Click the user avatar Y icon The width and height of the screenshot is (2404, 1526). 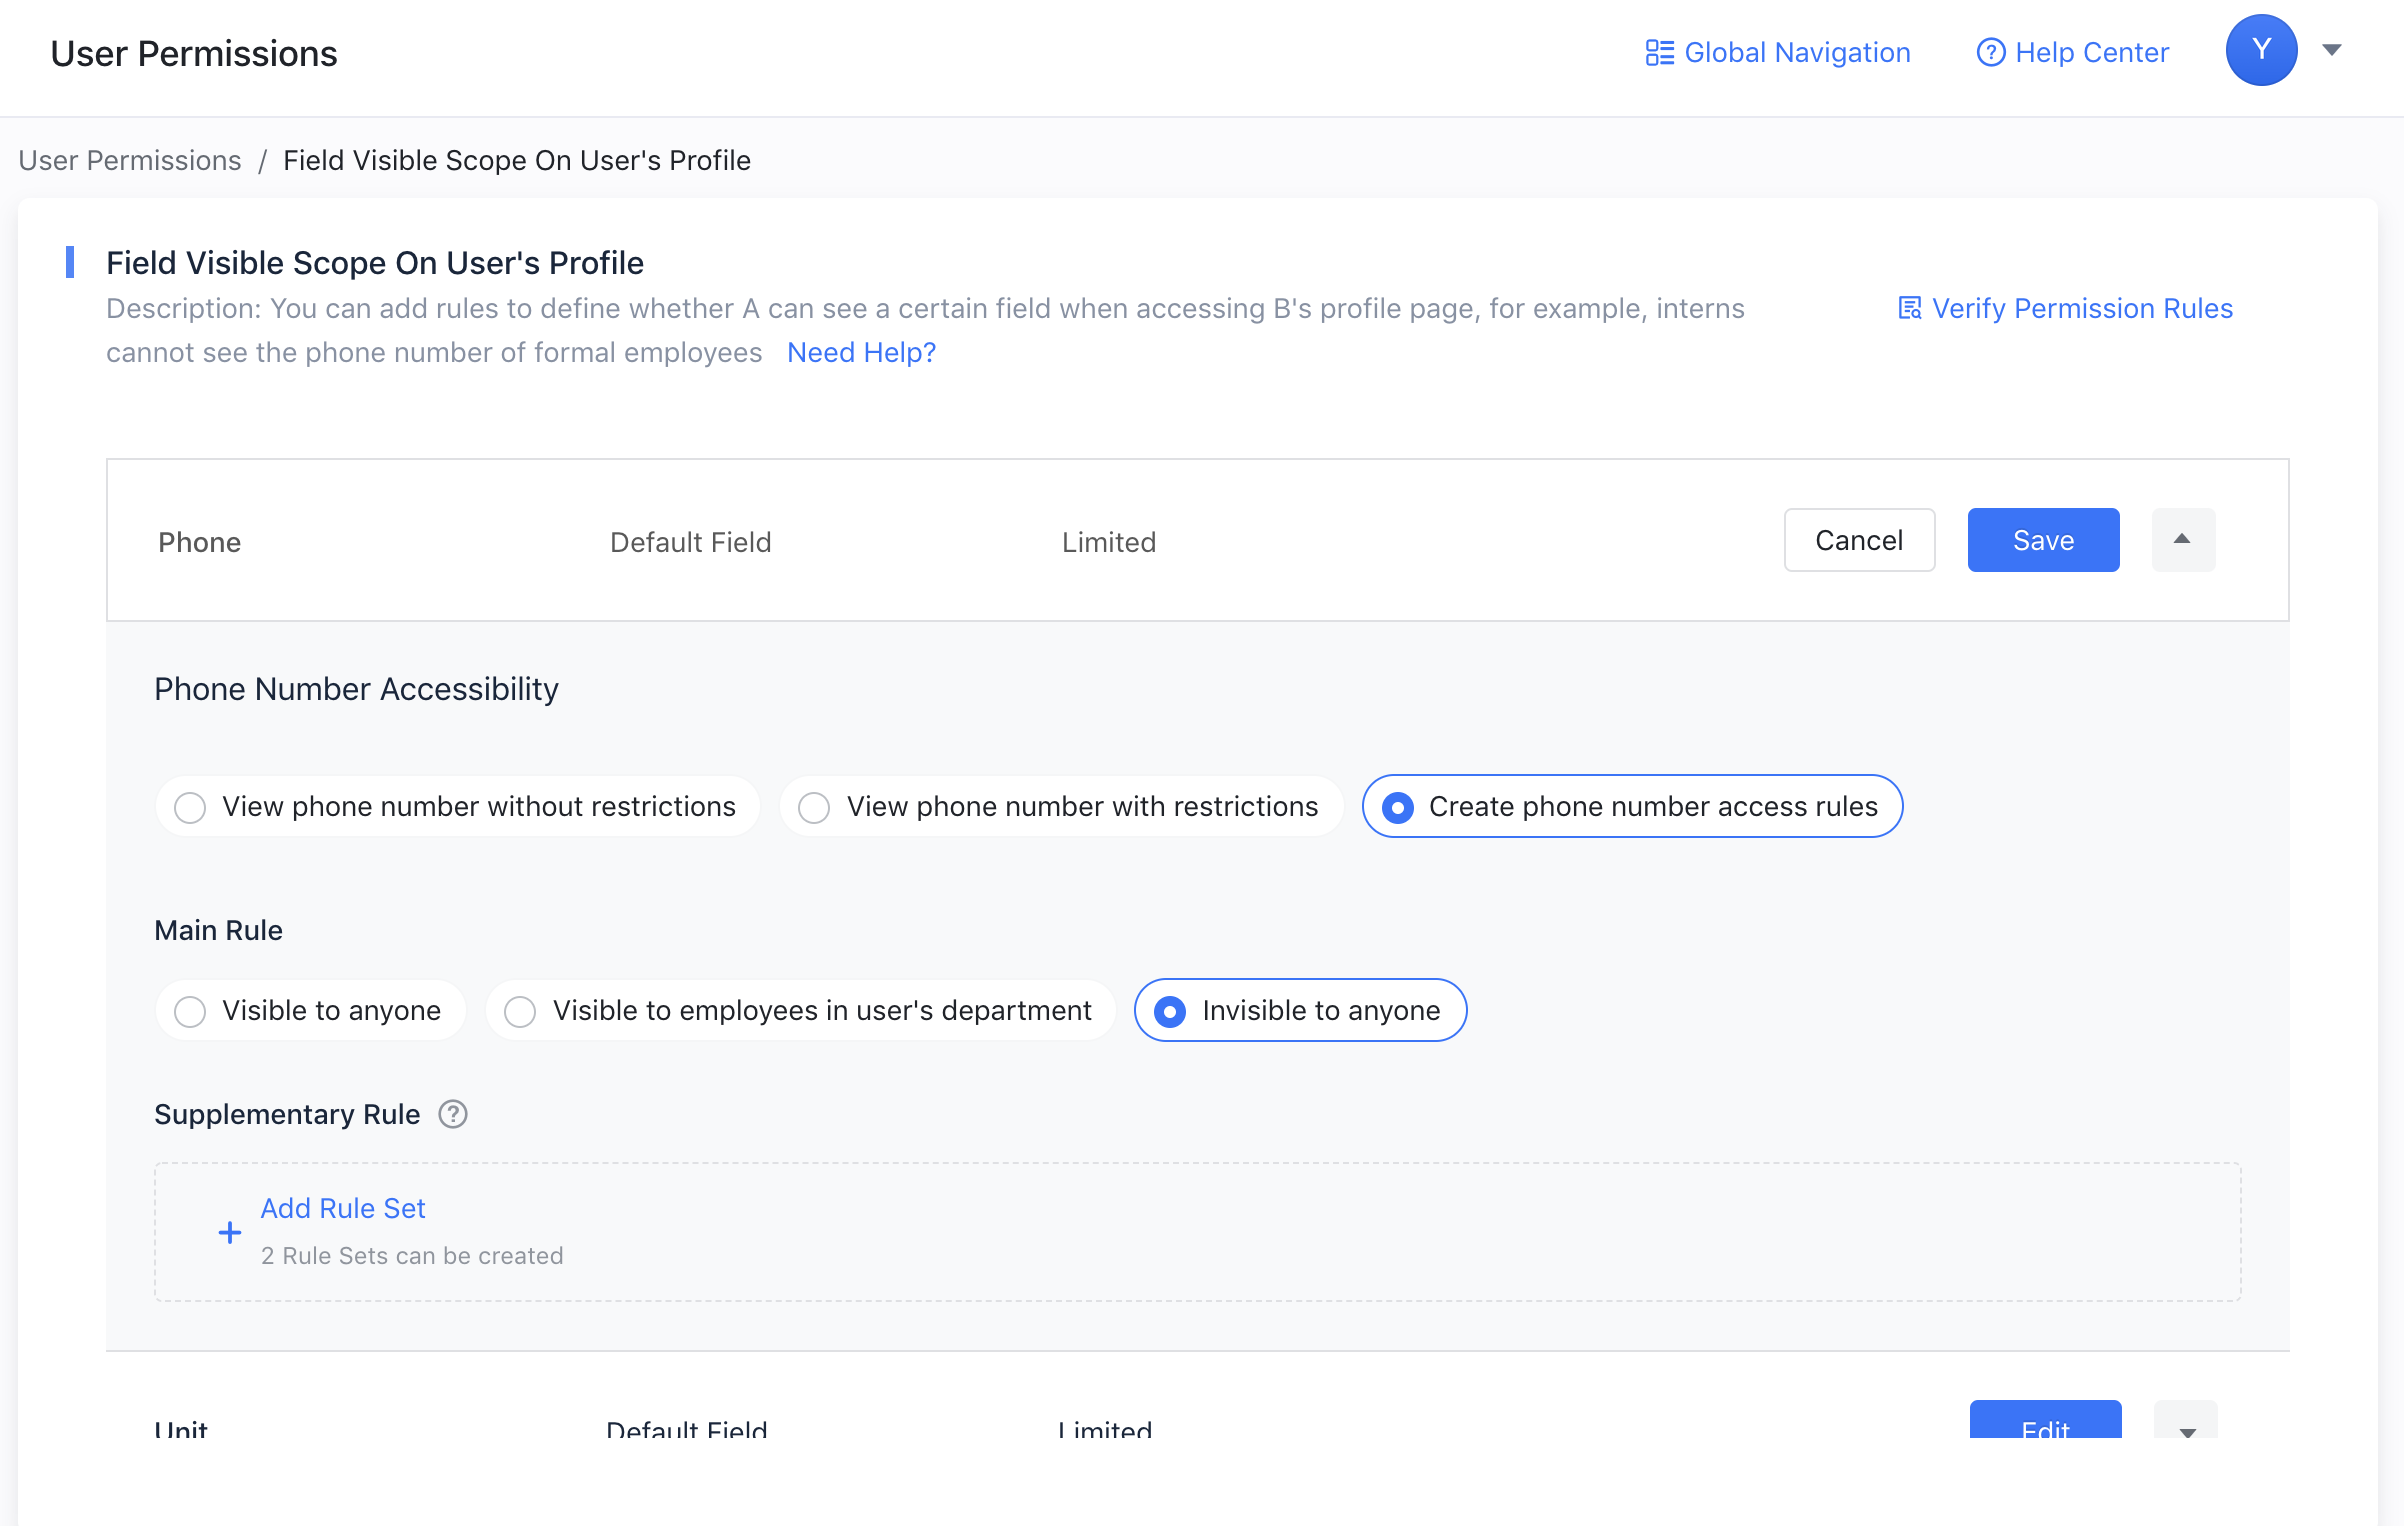point(2260,50)
